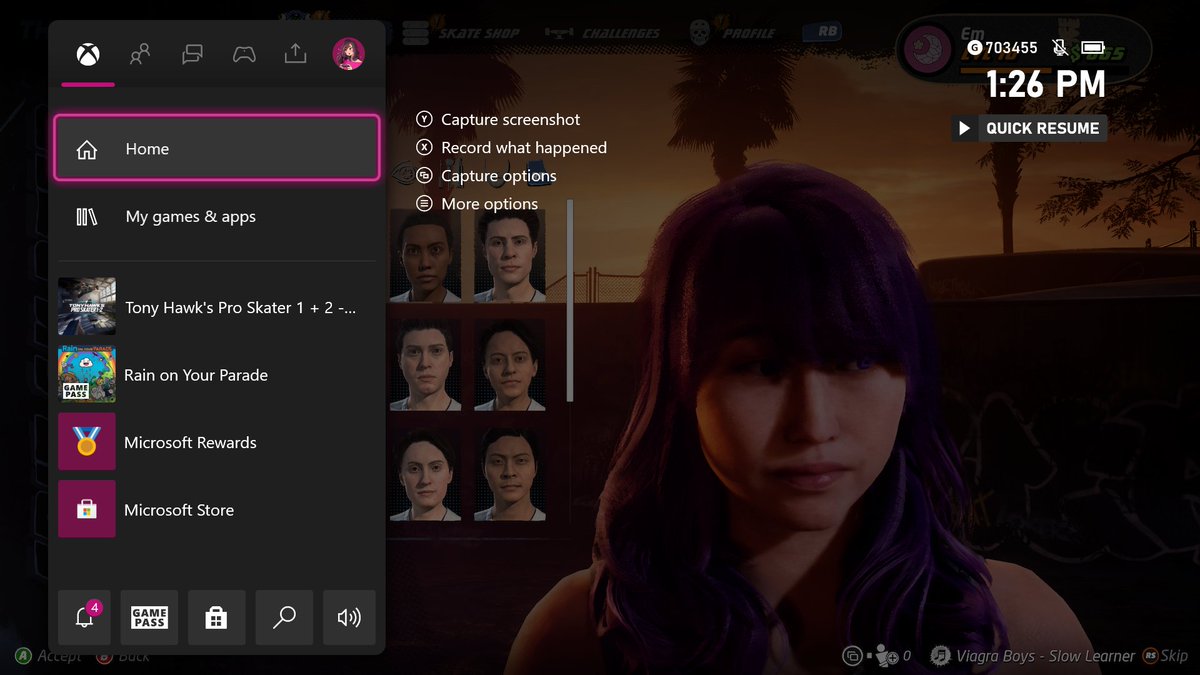1200x675 pixels.
Task: Launch Tony Hawk's Pro Skater 1 + 2
Action: (x=217, y=307)
